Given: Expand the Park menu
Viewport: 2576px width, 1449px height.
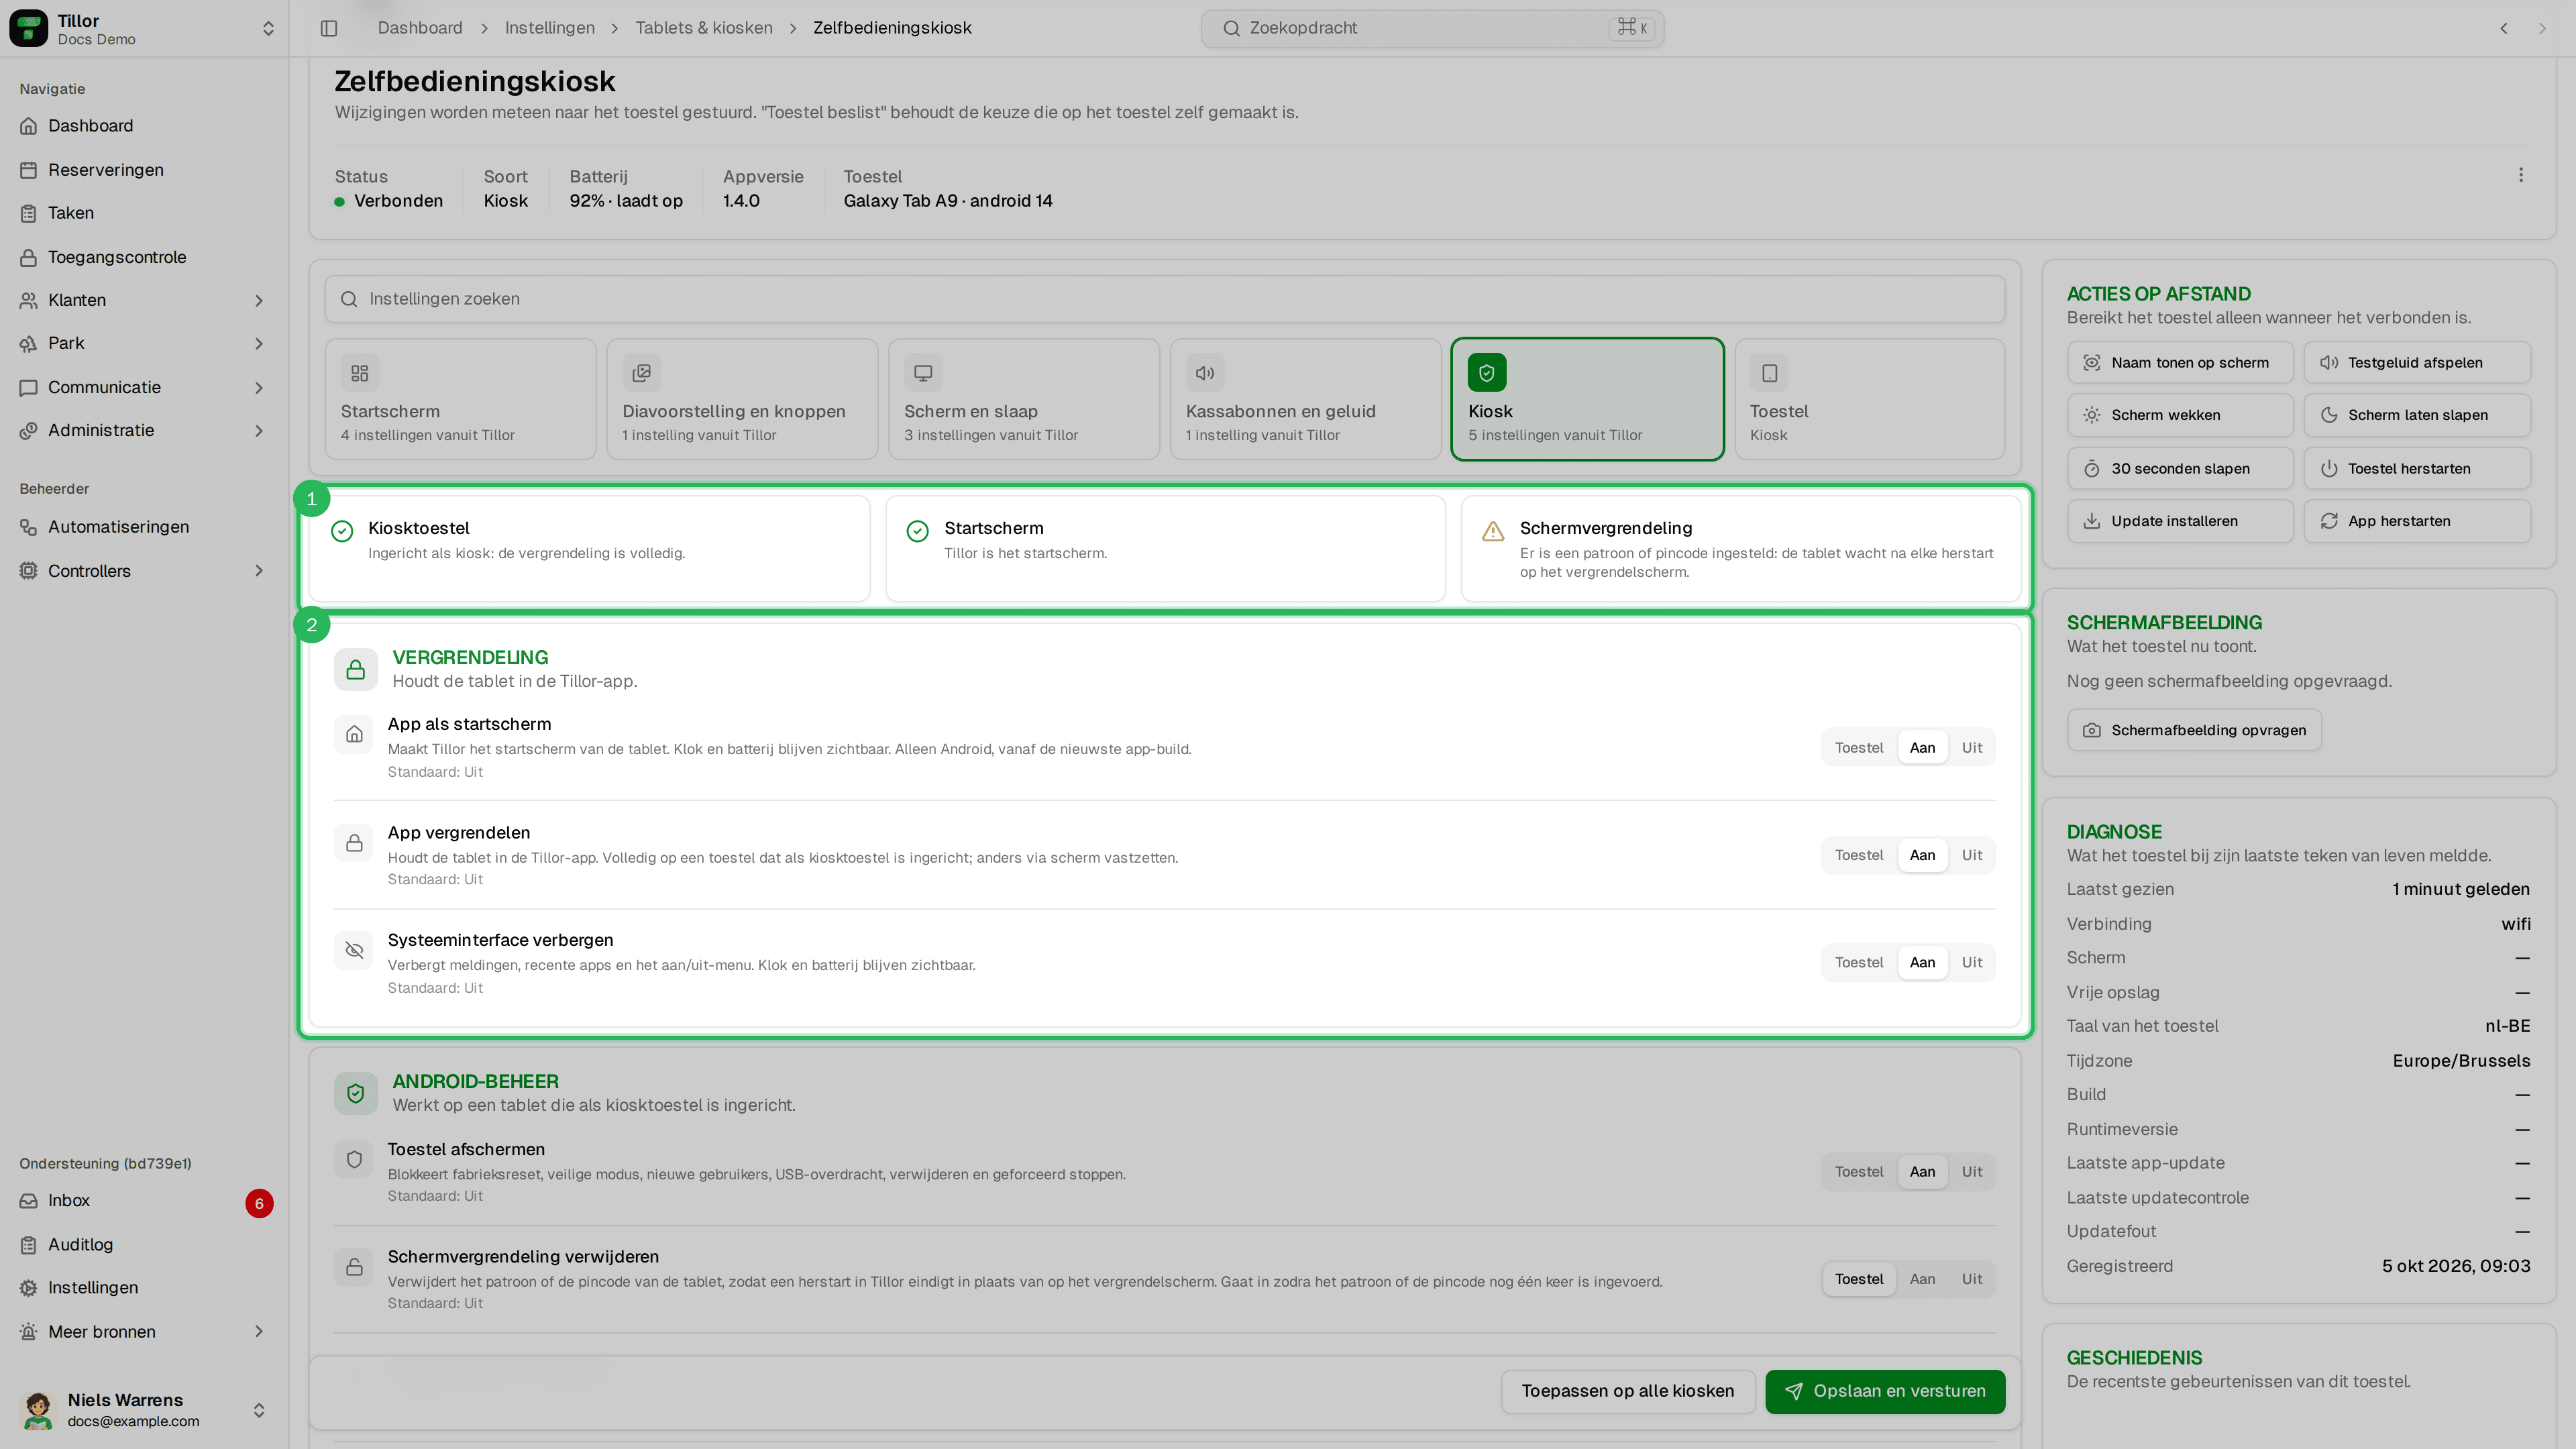Looking at the screenshot, I should pos(144,343).
